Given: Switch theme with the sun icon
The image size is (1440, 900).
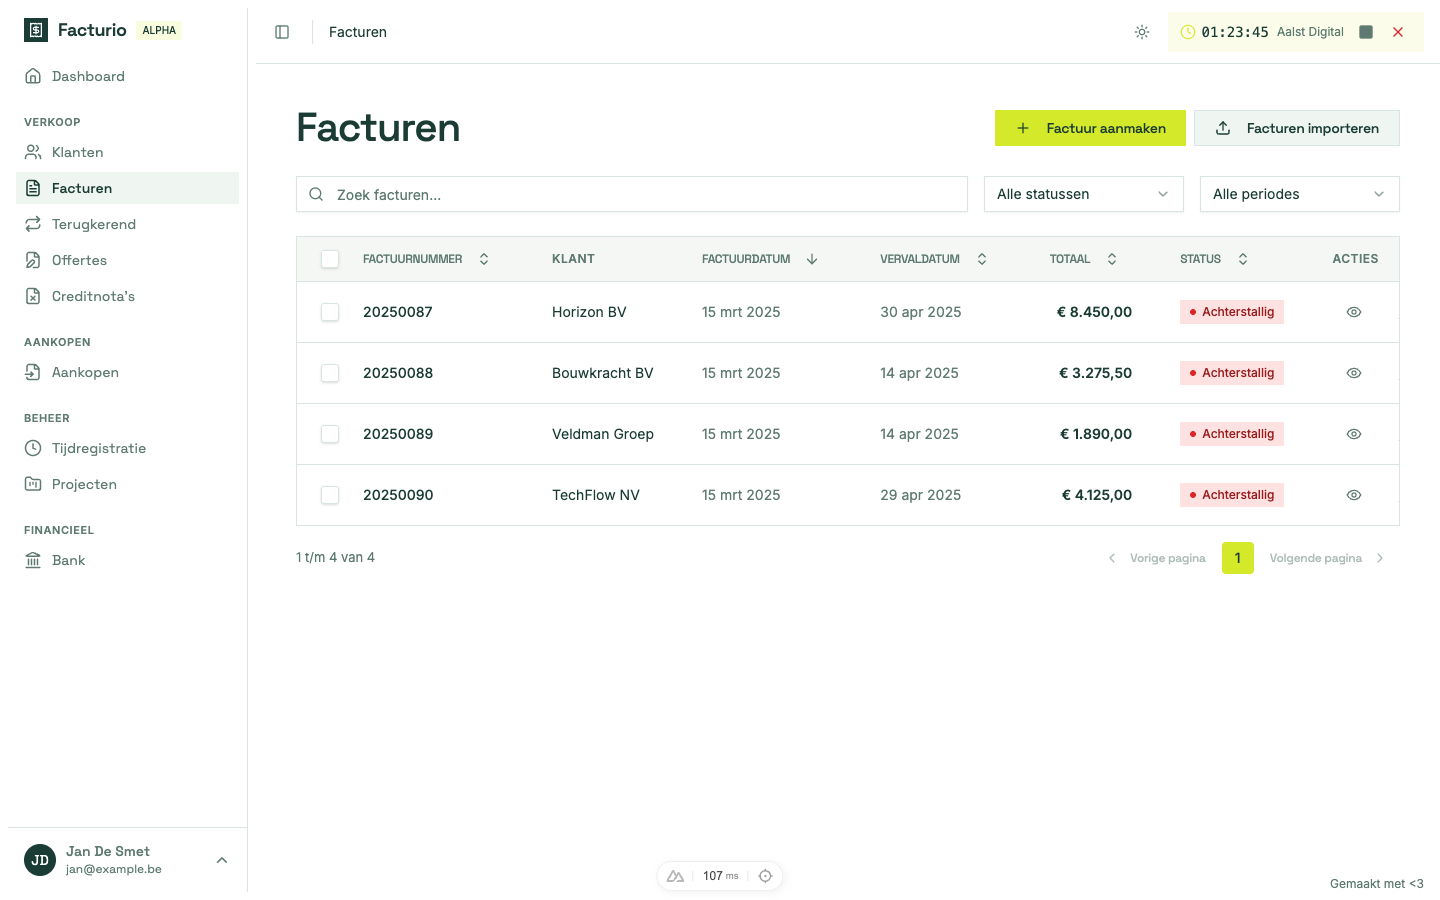Looking at the screenshot, I should (1142, 32).
